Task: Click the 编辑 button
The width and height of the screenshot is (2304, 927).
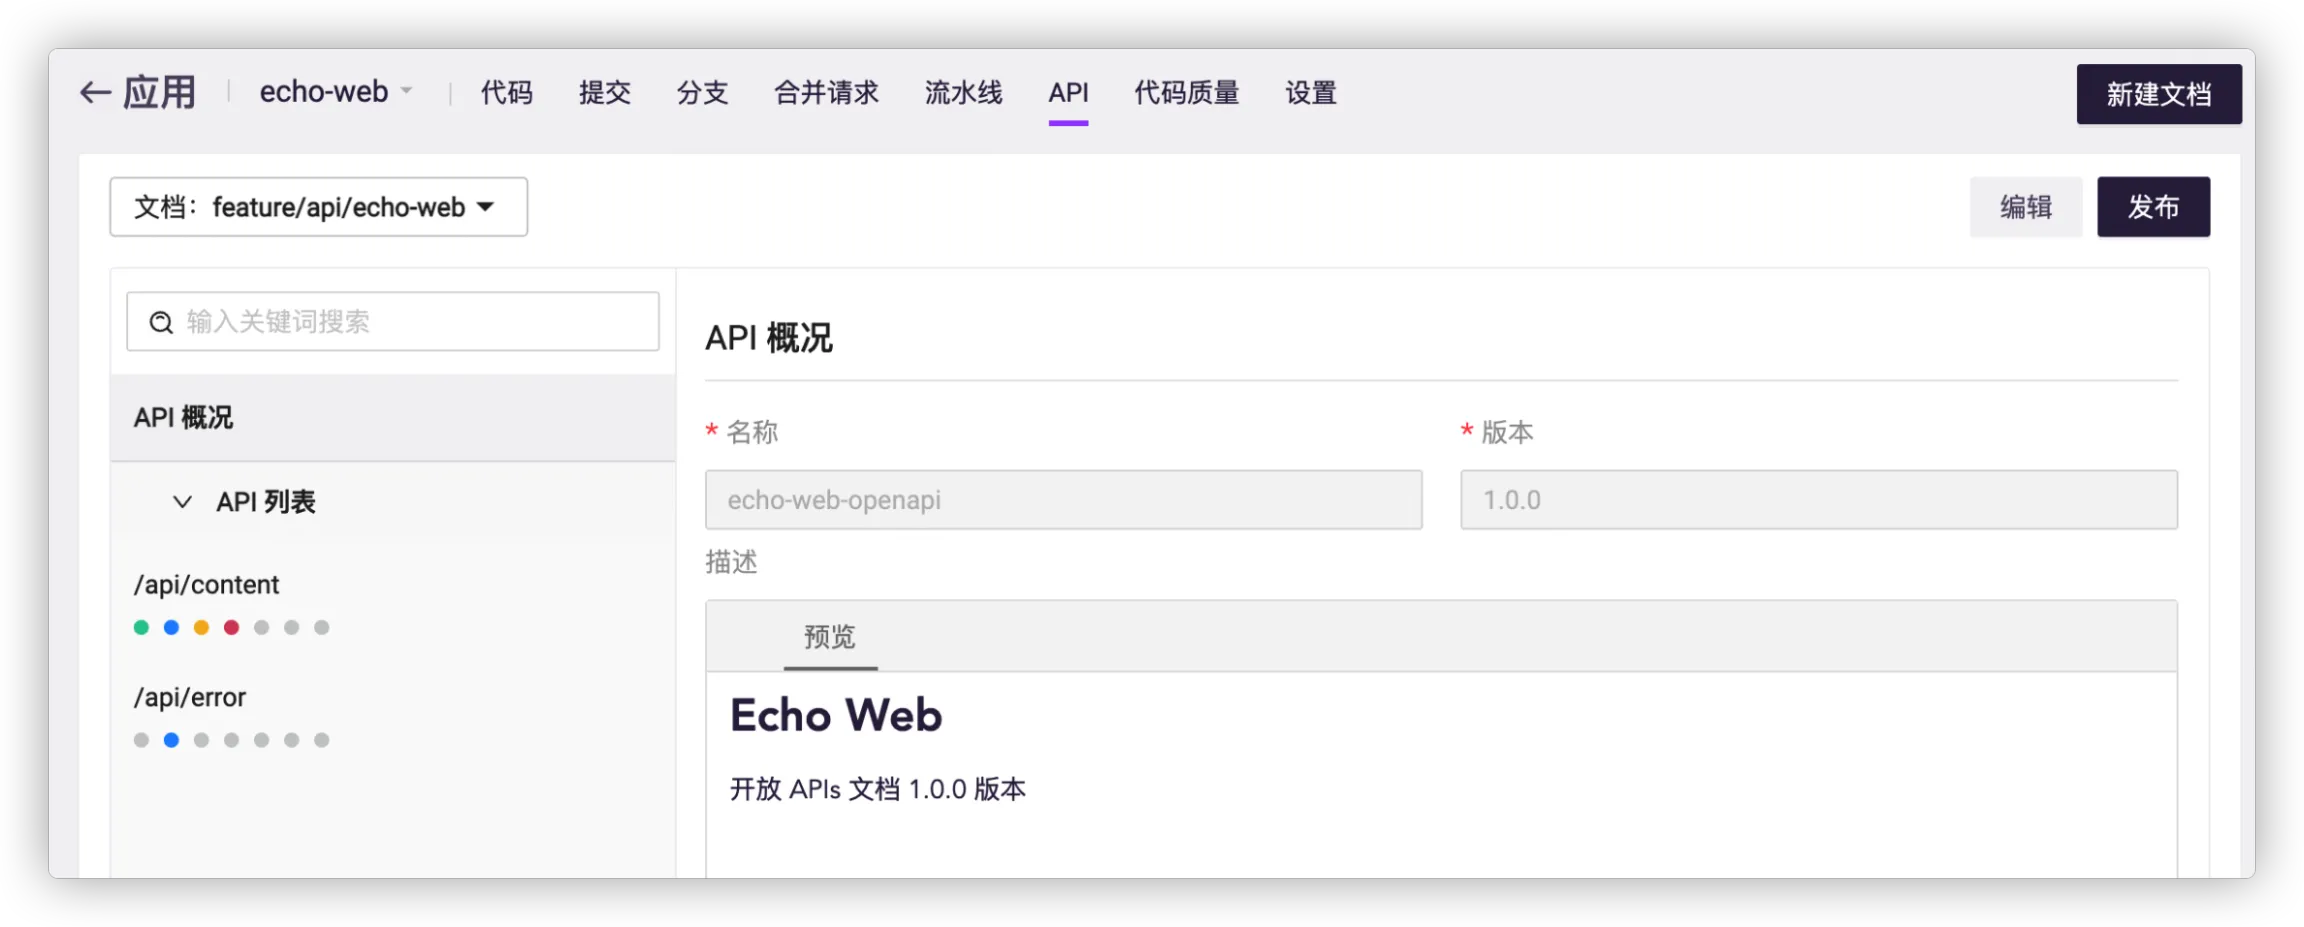Action: pos(2025,207)
